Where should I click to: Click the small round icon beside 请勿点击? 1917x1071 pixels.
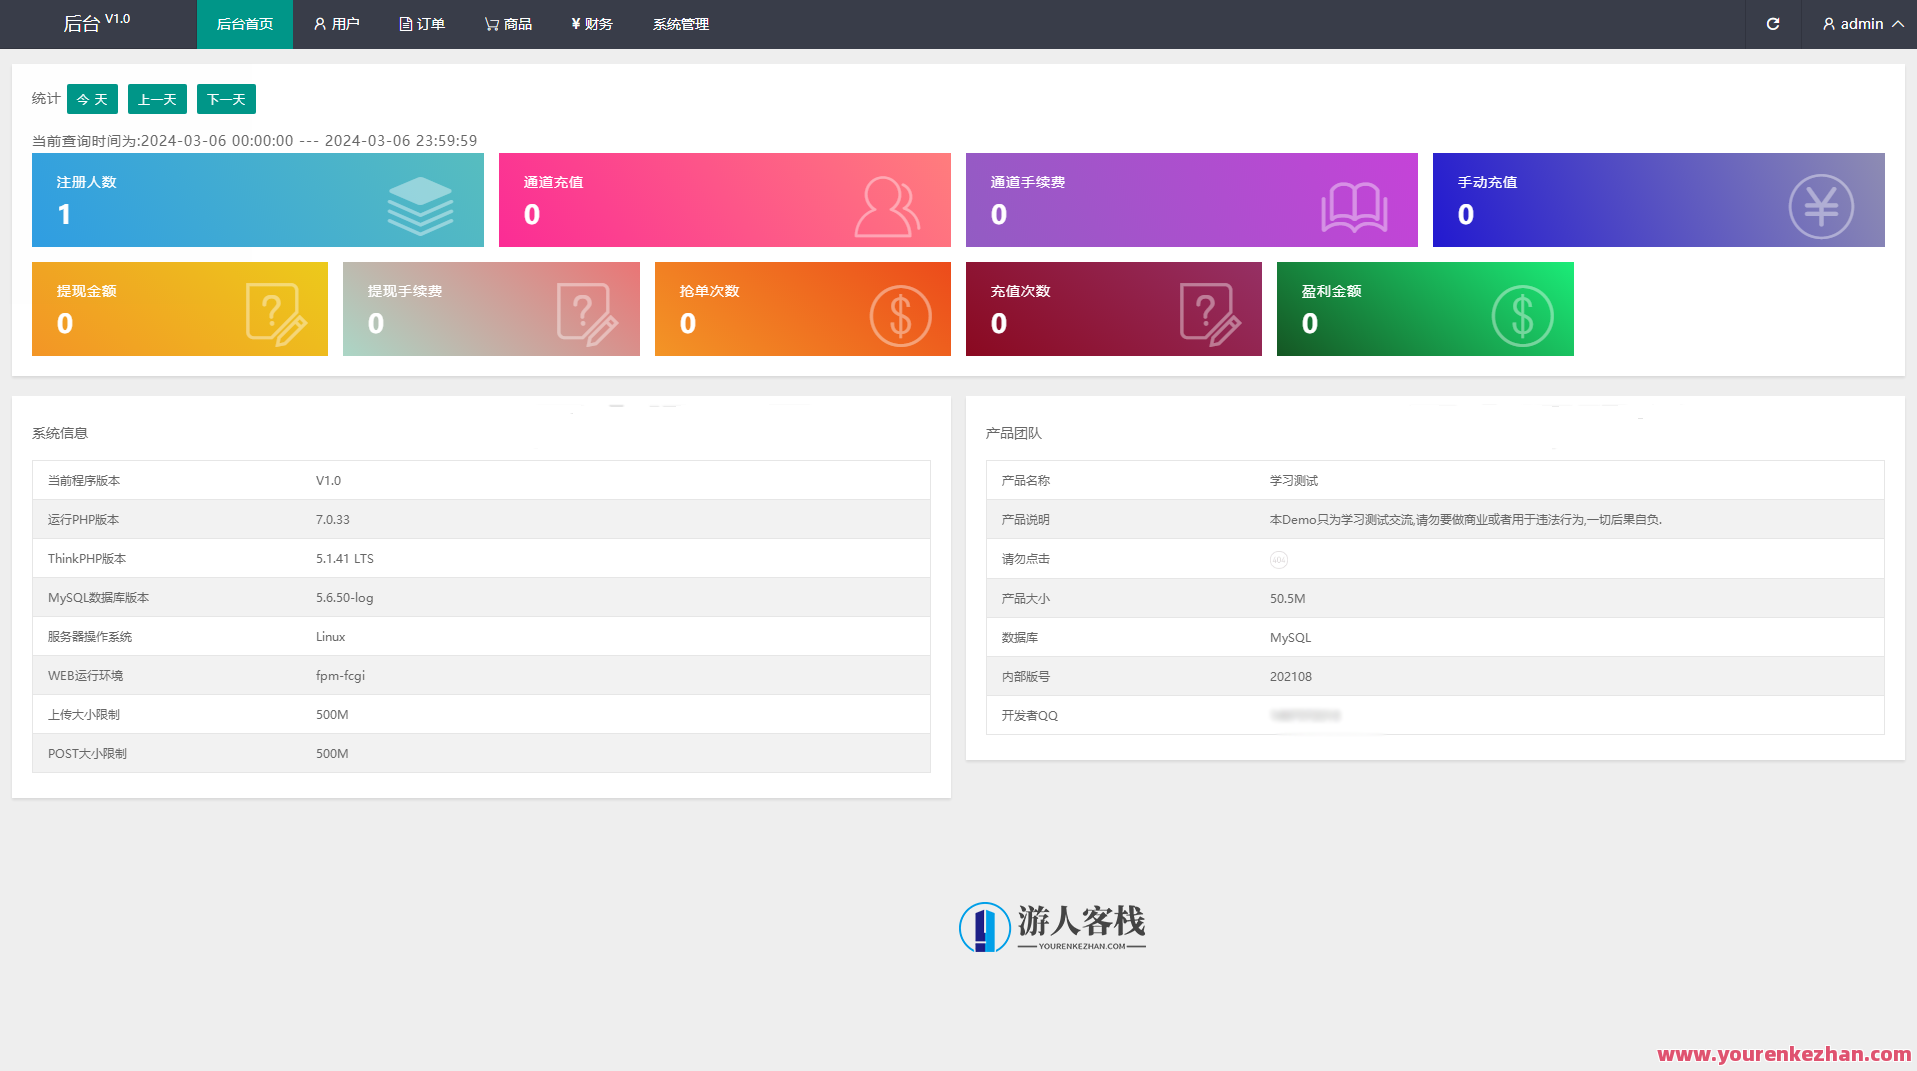click(1278, 560)
